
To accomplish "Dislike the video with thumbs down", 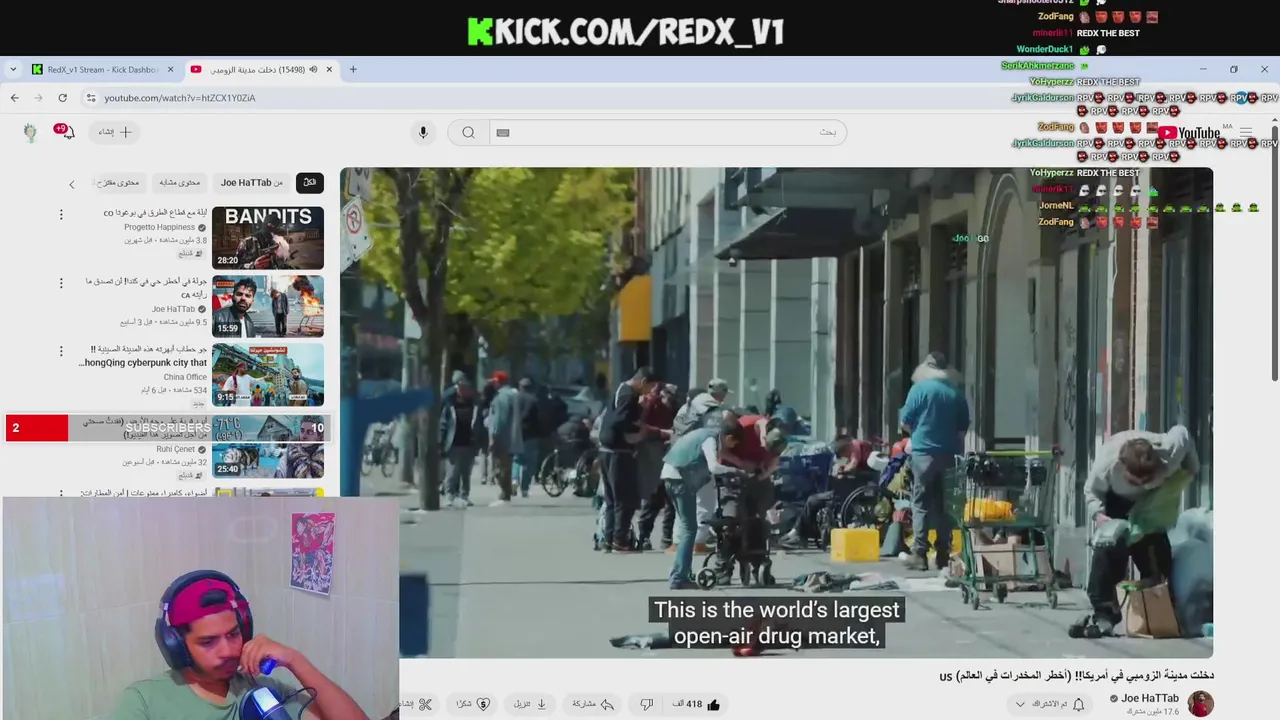I will 646,704.
